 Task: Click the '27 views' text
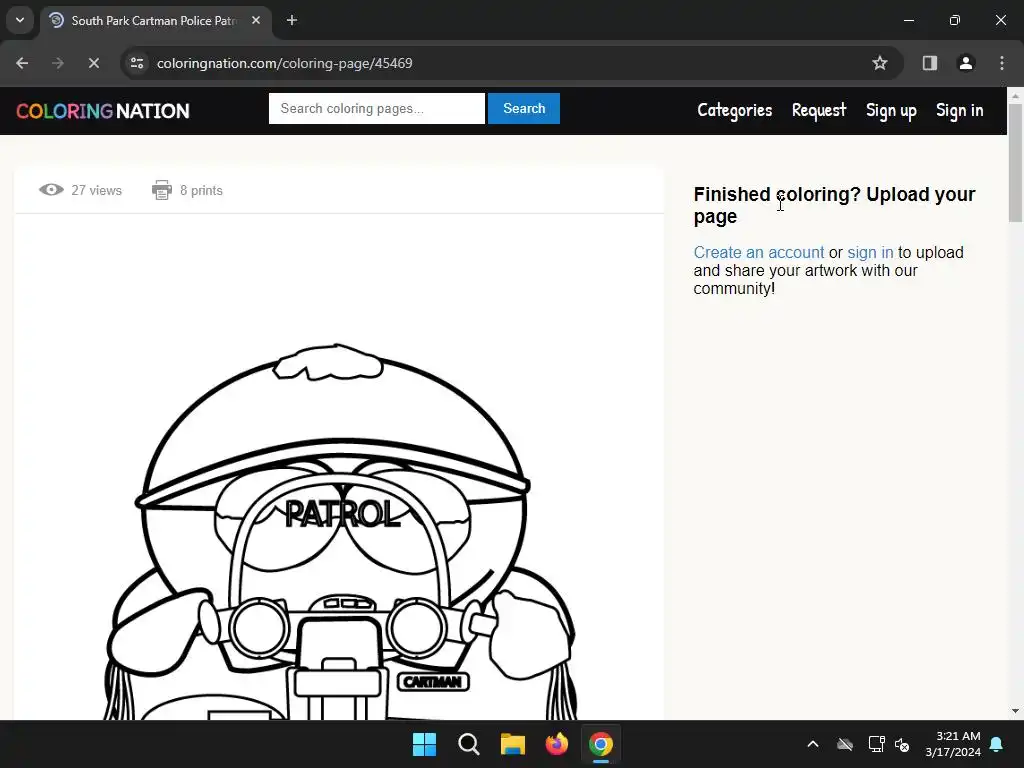[97, 190]
